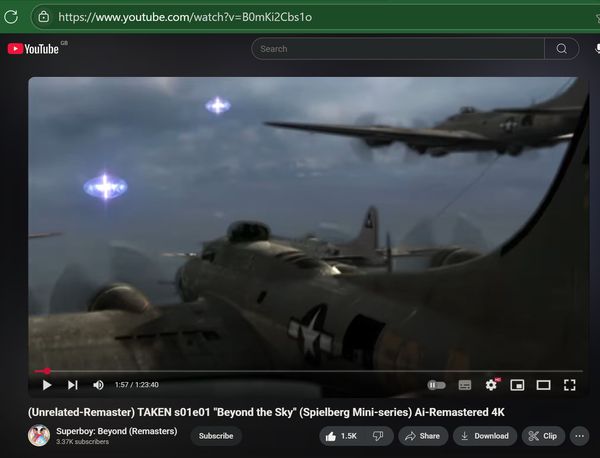600x458 pixels.
Task: Open the miniplayer
Action: click(x=517, y=385)
